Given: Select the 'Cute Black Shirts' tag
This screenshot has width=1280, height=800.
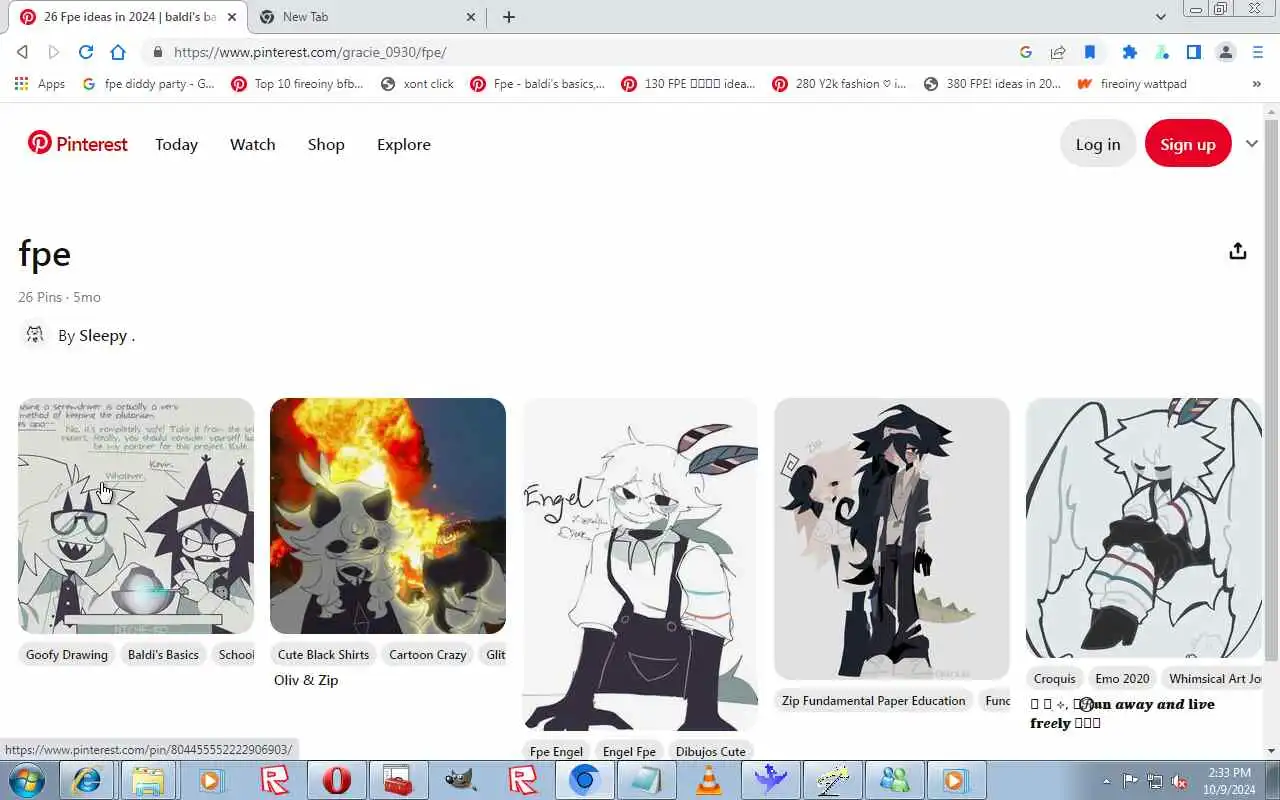Looking at the screenshot, I should tap(323, 655).
